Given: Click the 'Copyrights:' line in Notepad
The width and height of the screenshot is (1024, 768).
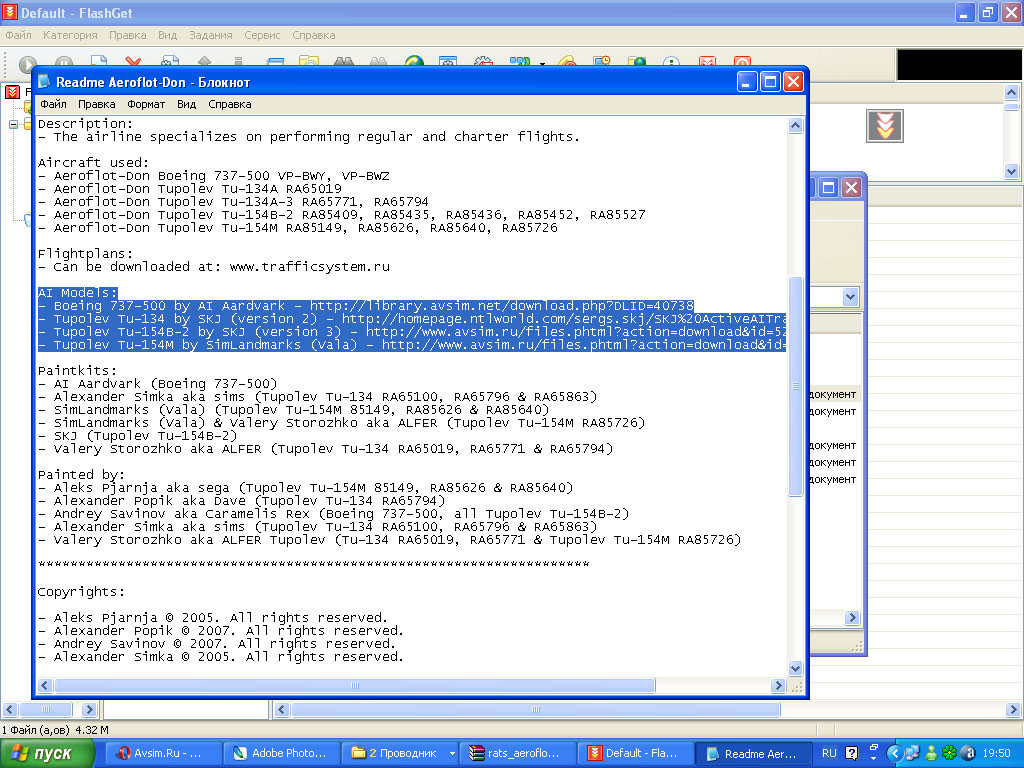Looking at the screenshot, I should (x=81, y=592).
